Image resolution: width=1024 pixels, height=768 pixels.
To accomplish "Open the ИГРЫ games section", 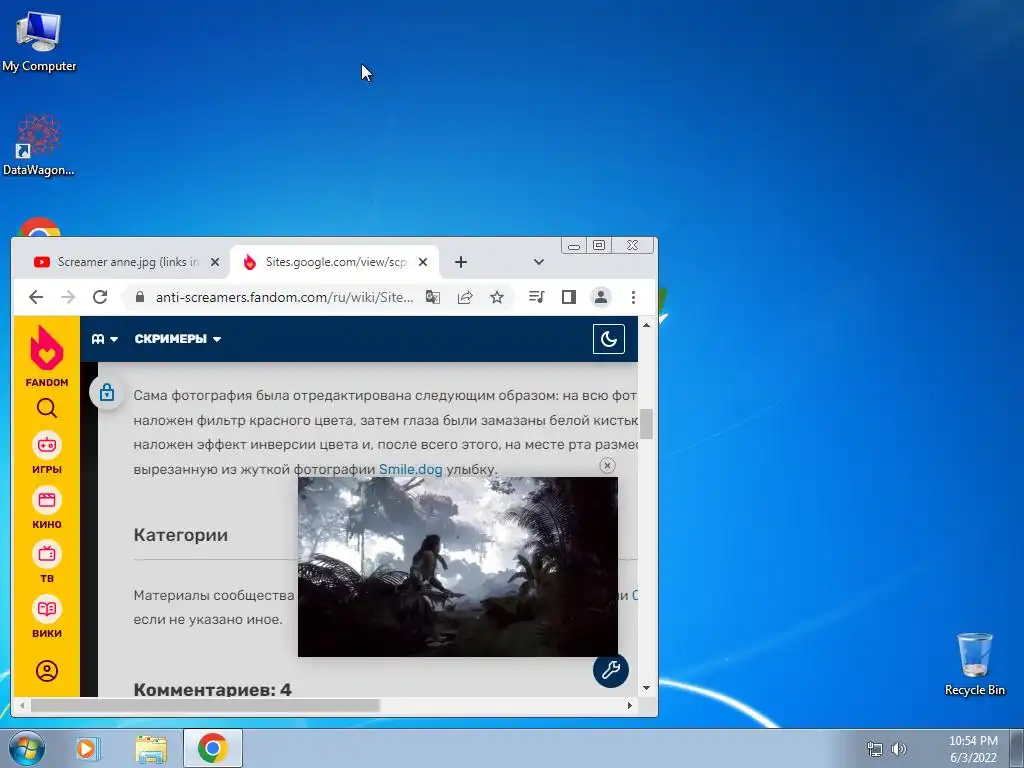I will pos(46,453).
